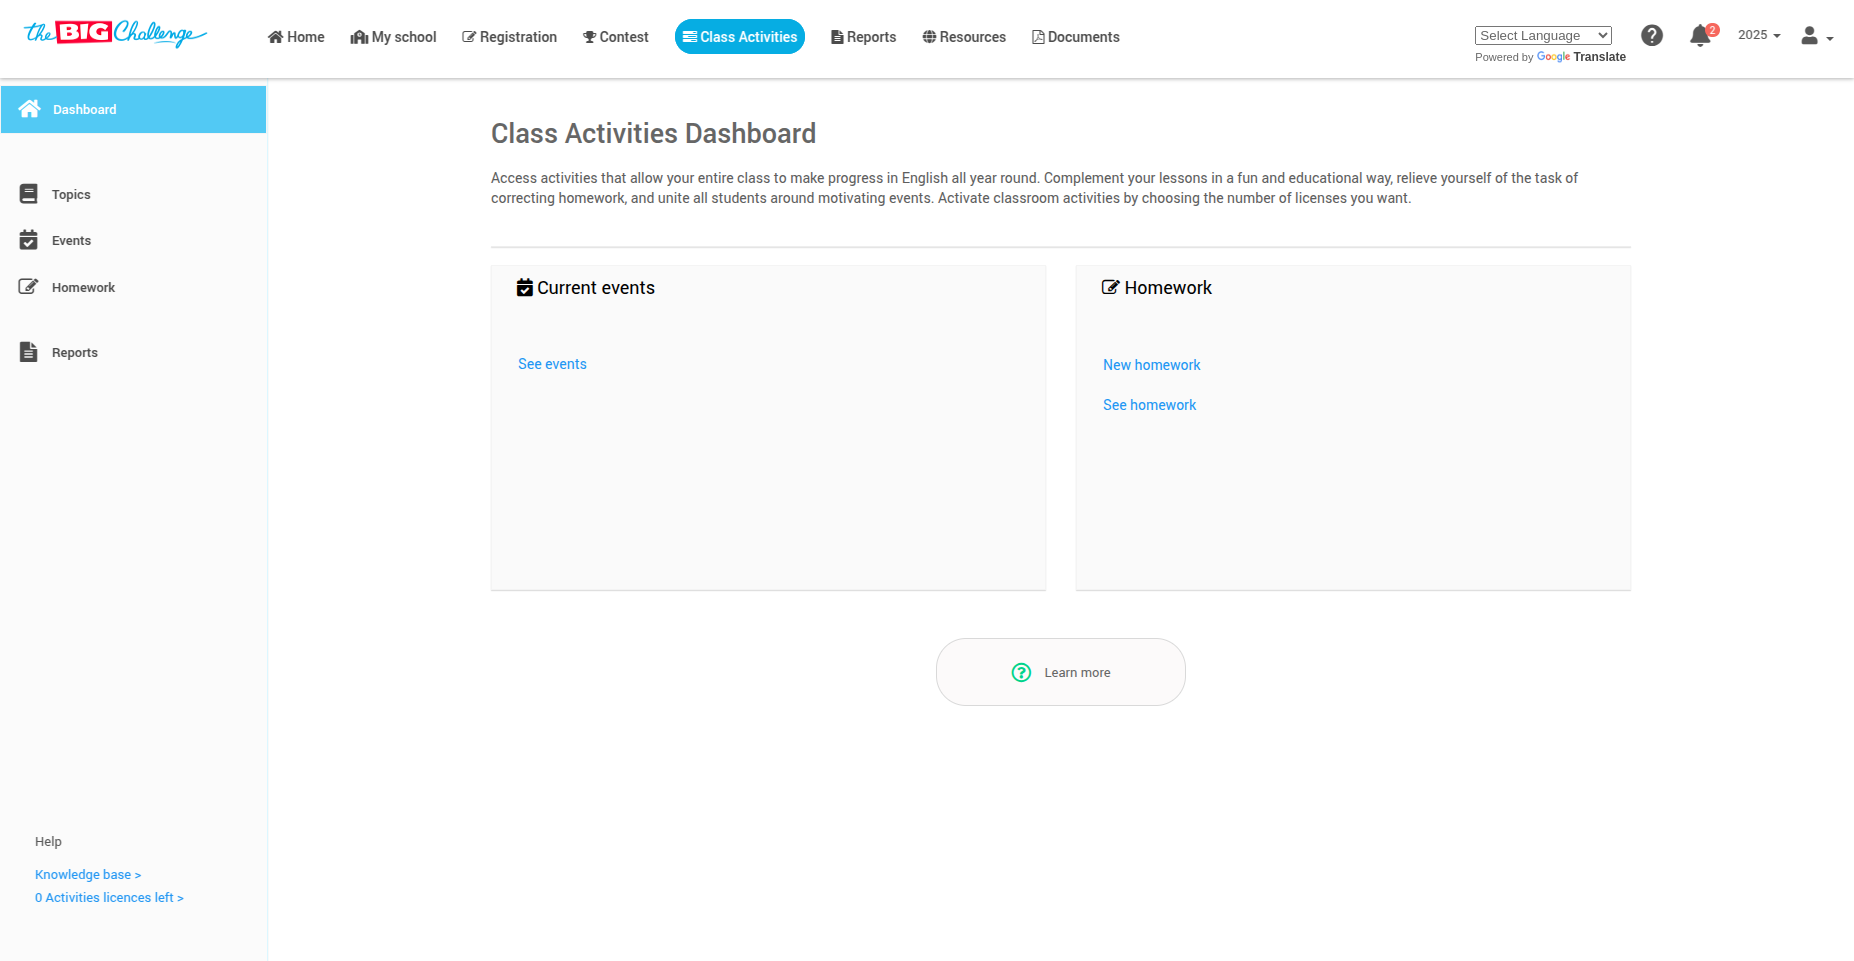Click The Big Challenge logo

(x=115, y=34)
